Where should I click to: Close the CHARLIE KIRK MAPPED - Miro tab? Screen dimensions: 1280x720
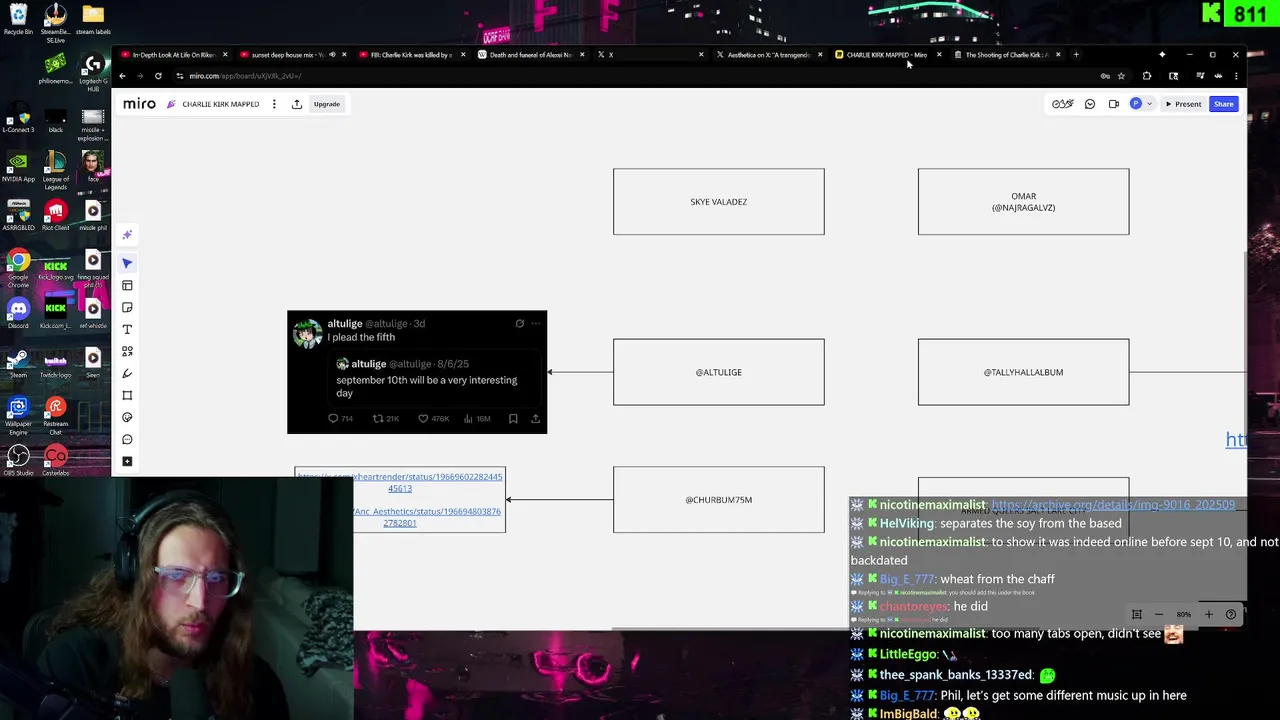click(x=939, y=55)
